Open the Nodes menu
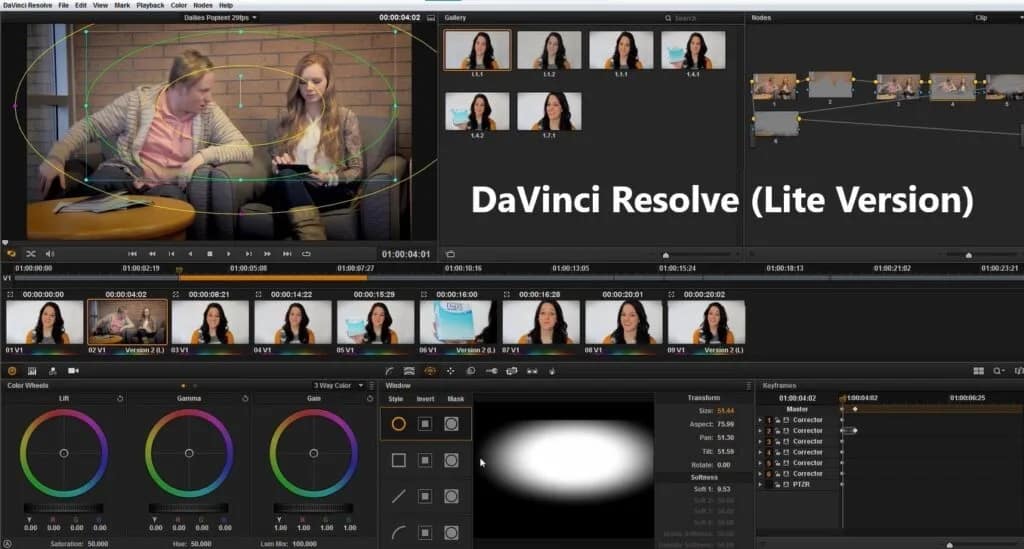1024x549 pixels. (202, 5)
